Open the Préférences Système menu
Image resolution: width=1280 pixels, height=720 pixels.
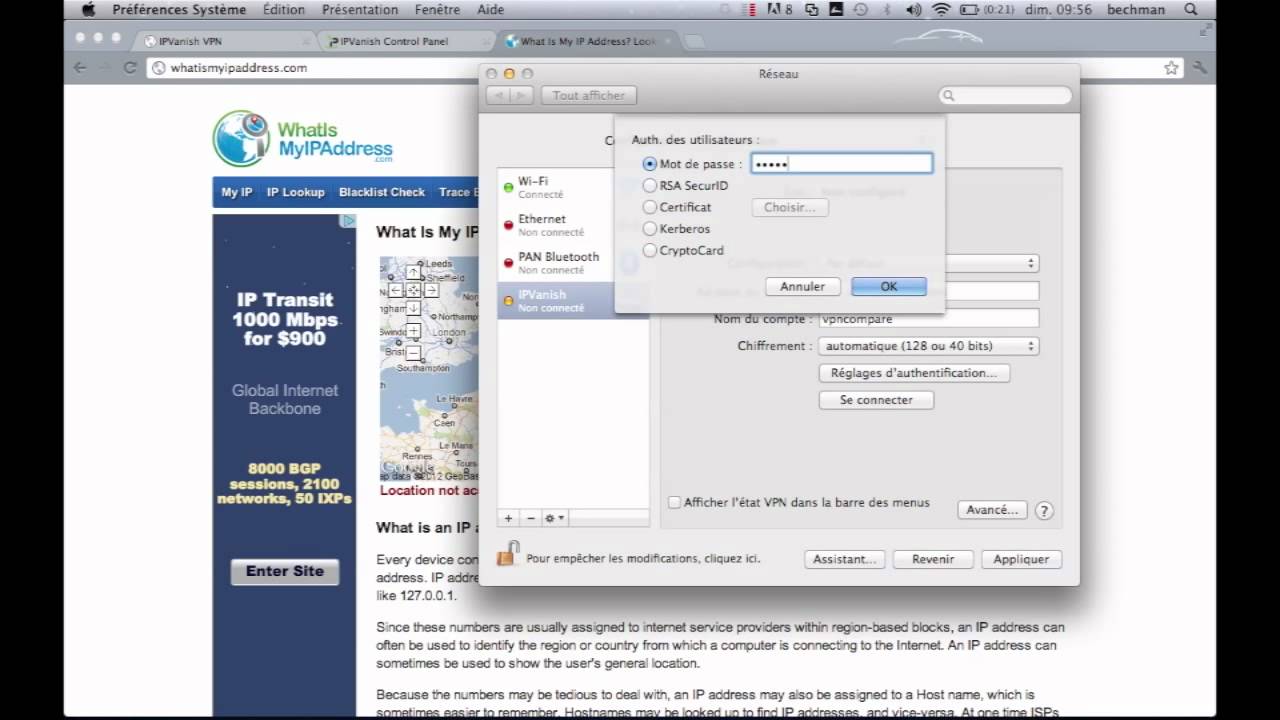tap(179, 10)
